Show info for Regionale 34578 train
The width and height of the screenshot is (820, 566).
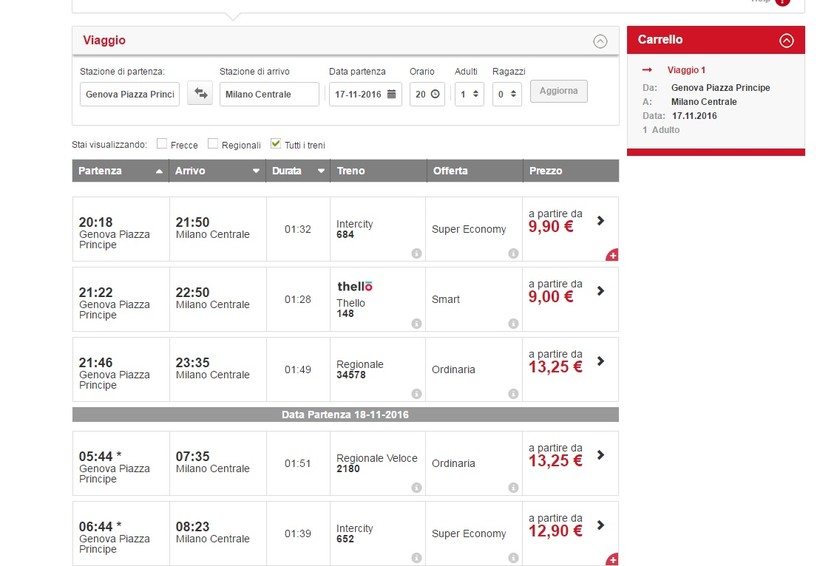(416, 394)
